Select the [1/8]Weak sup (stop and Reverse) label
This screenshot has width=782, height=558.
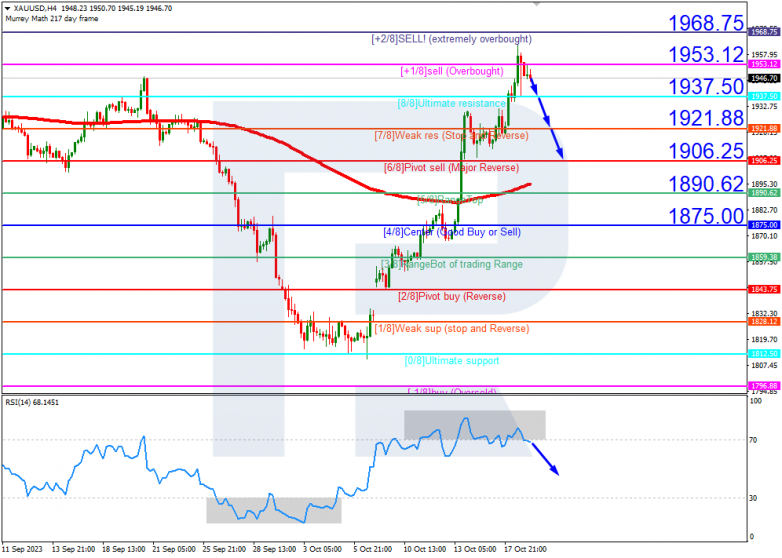[452, 329]
